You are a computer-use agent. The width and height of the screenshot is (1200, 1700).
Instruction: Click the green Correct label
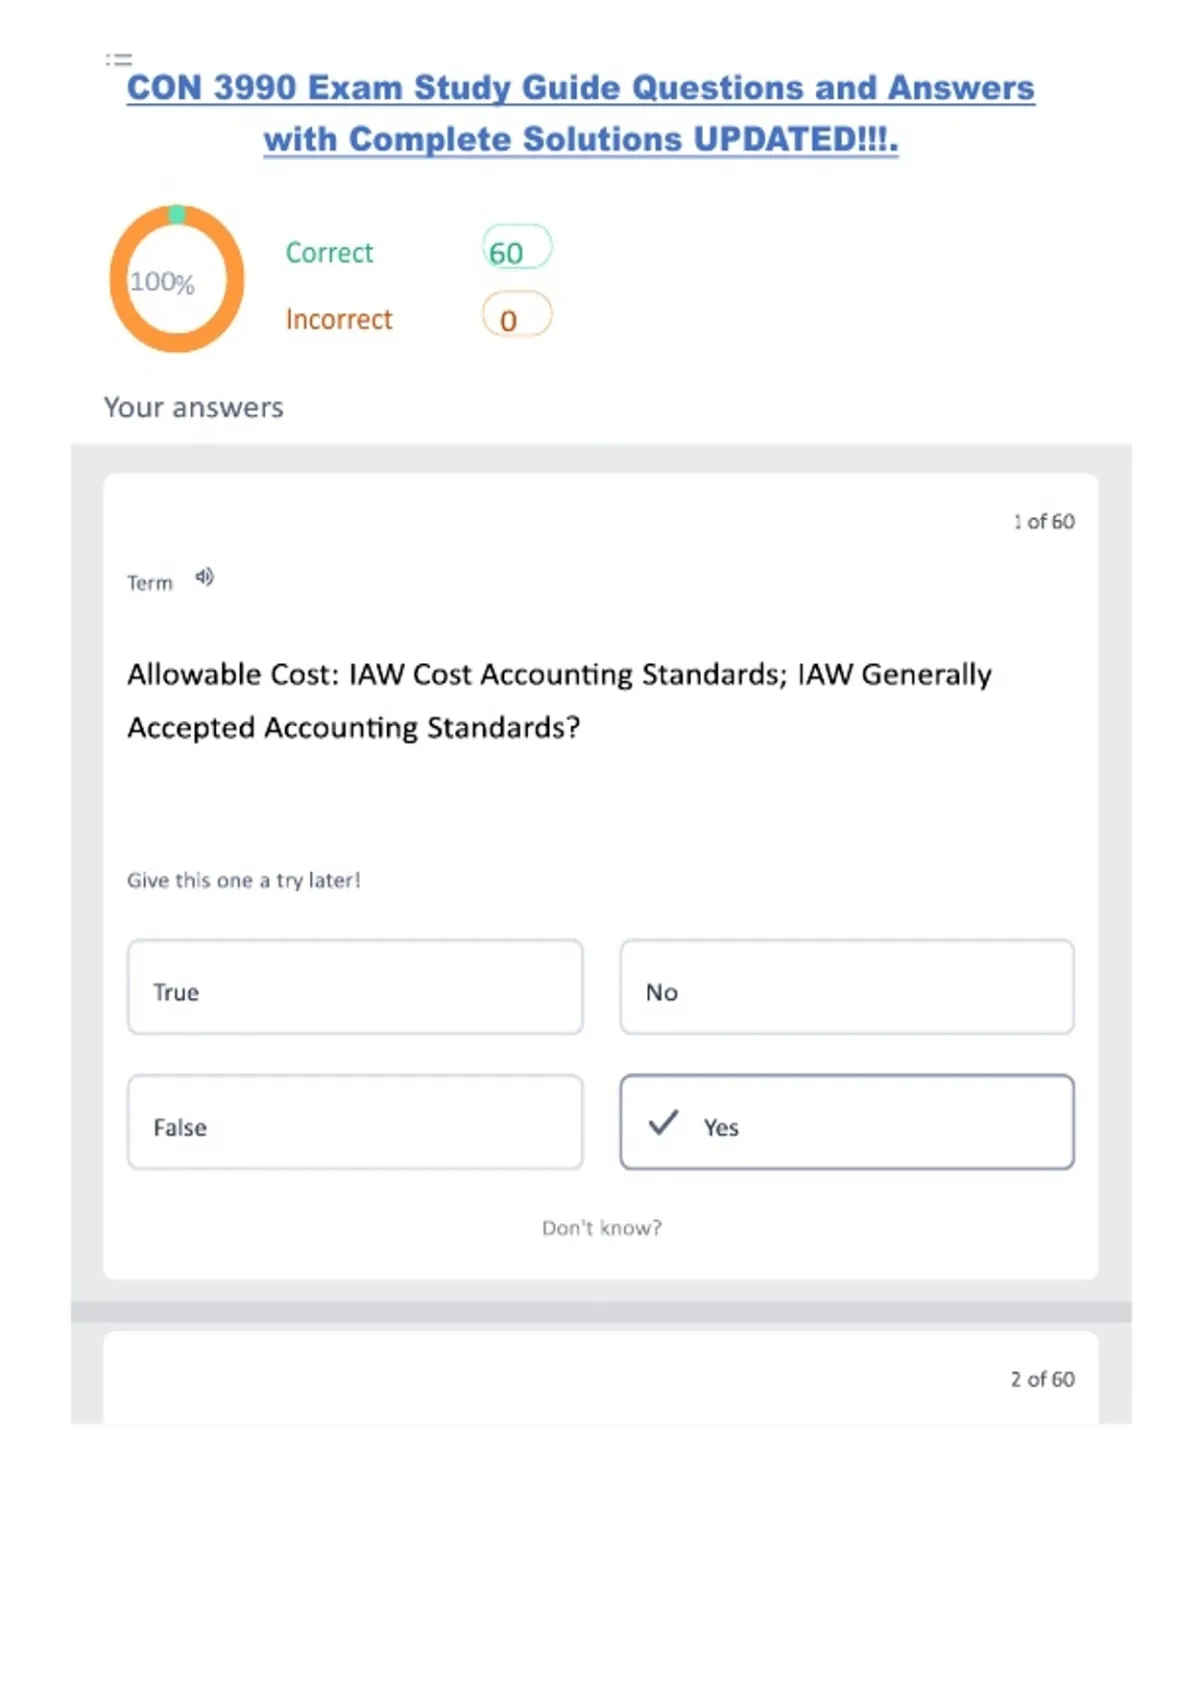[x=329, y=253]
